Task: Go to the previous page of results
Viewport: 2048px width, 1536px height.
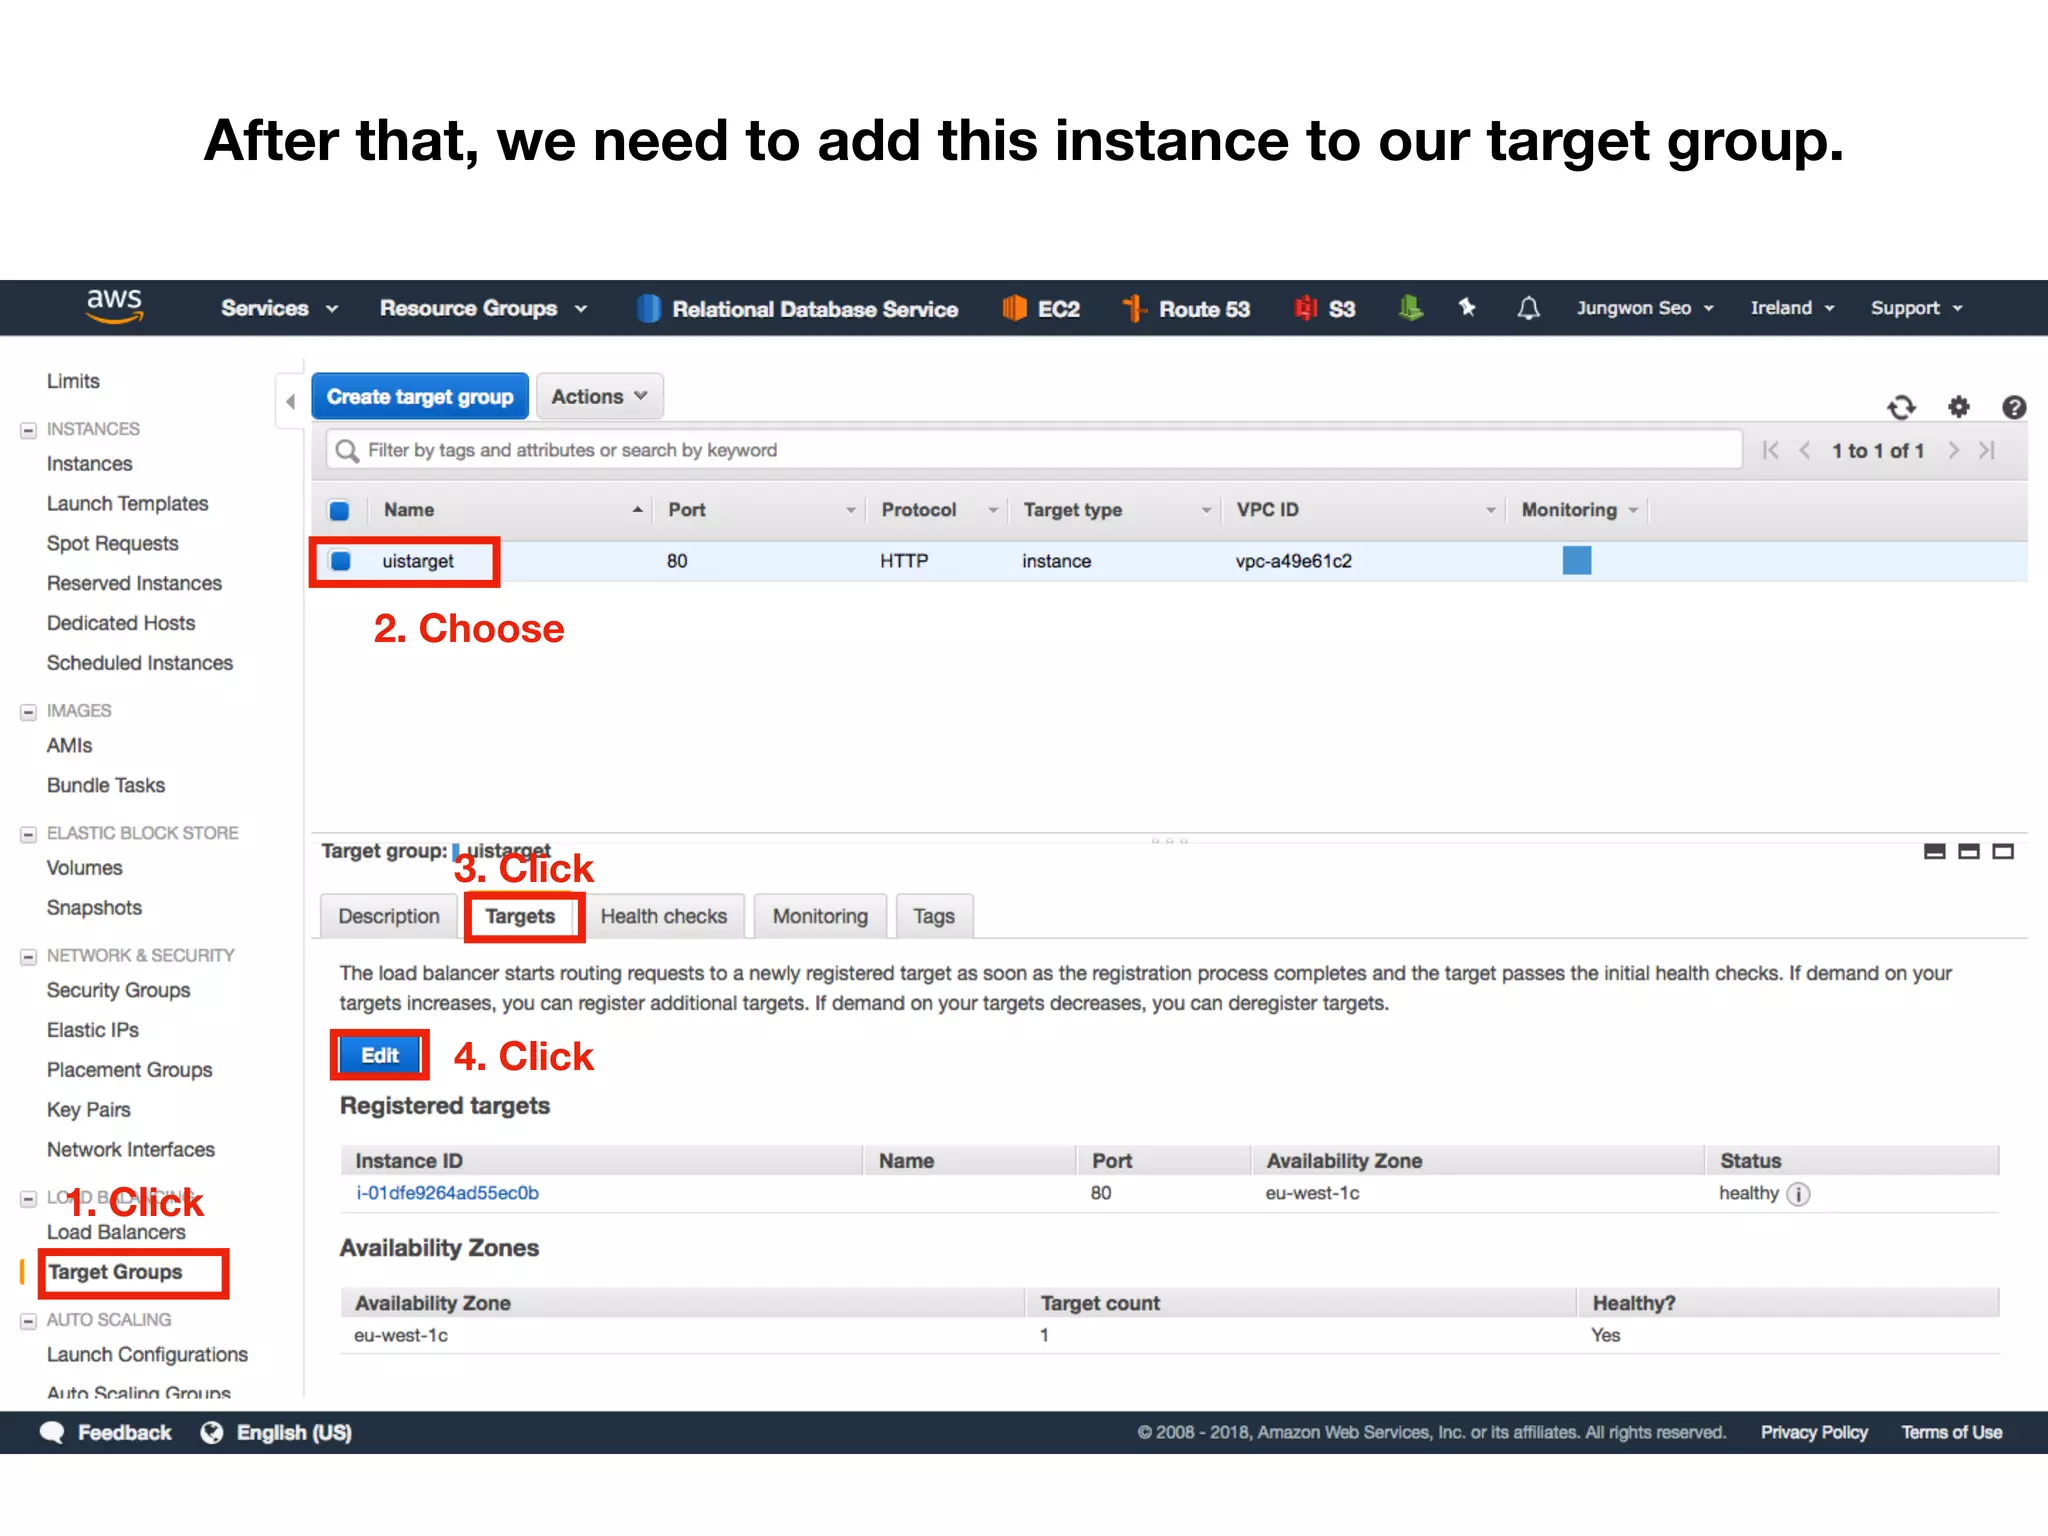Action: click(x=1805, y=451)
